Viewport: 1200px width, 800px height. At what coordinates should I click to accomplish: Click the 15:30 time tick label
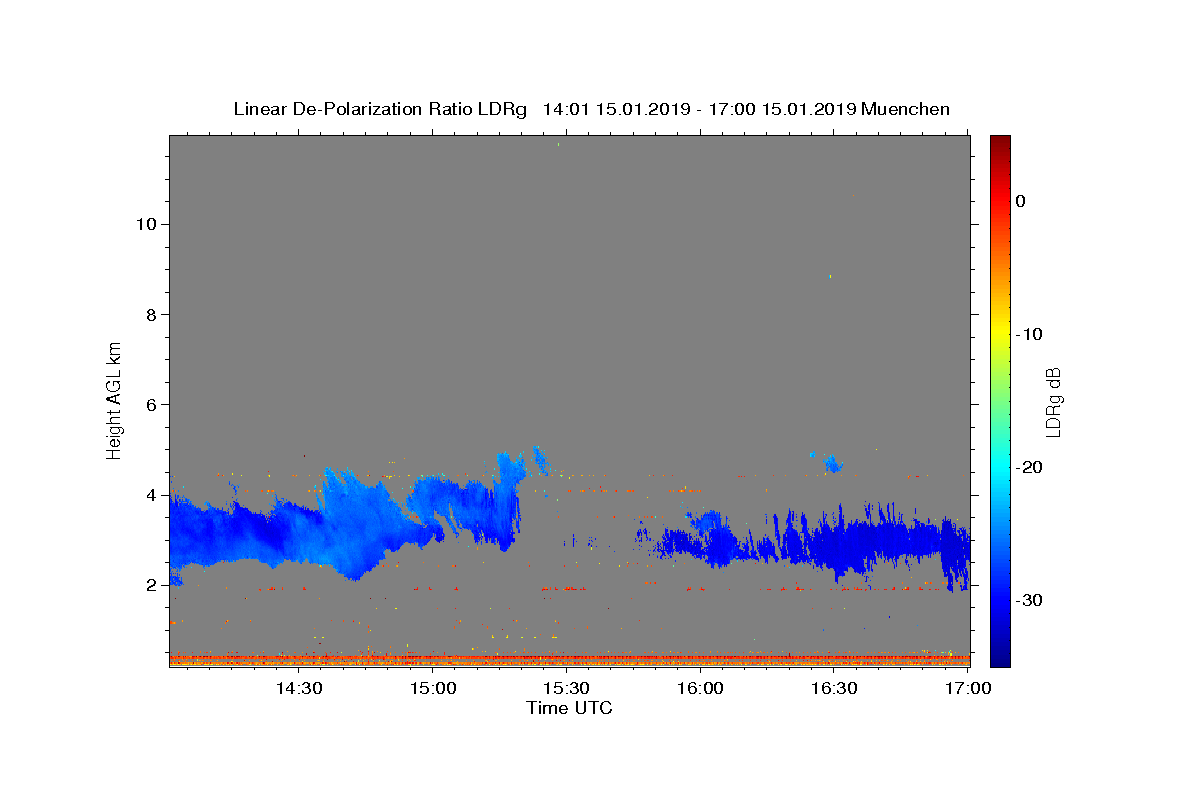pyautogui.click(x=567, y=688)
